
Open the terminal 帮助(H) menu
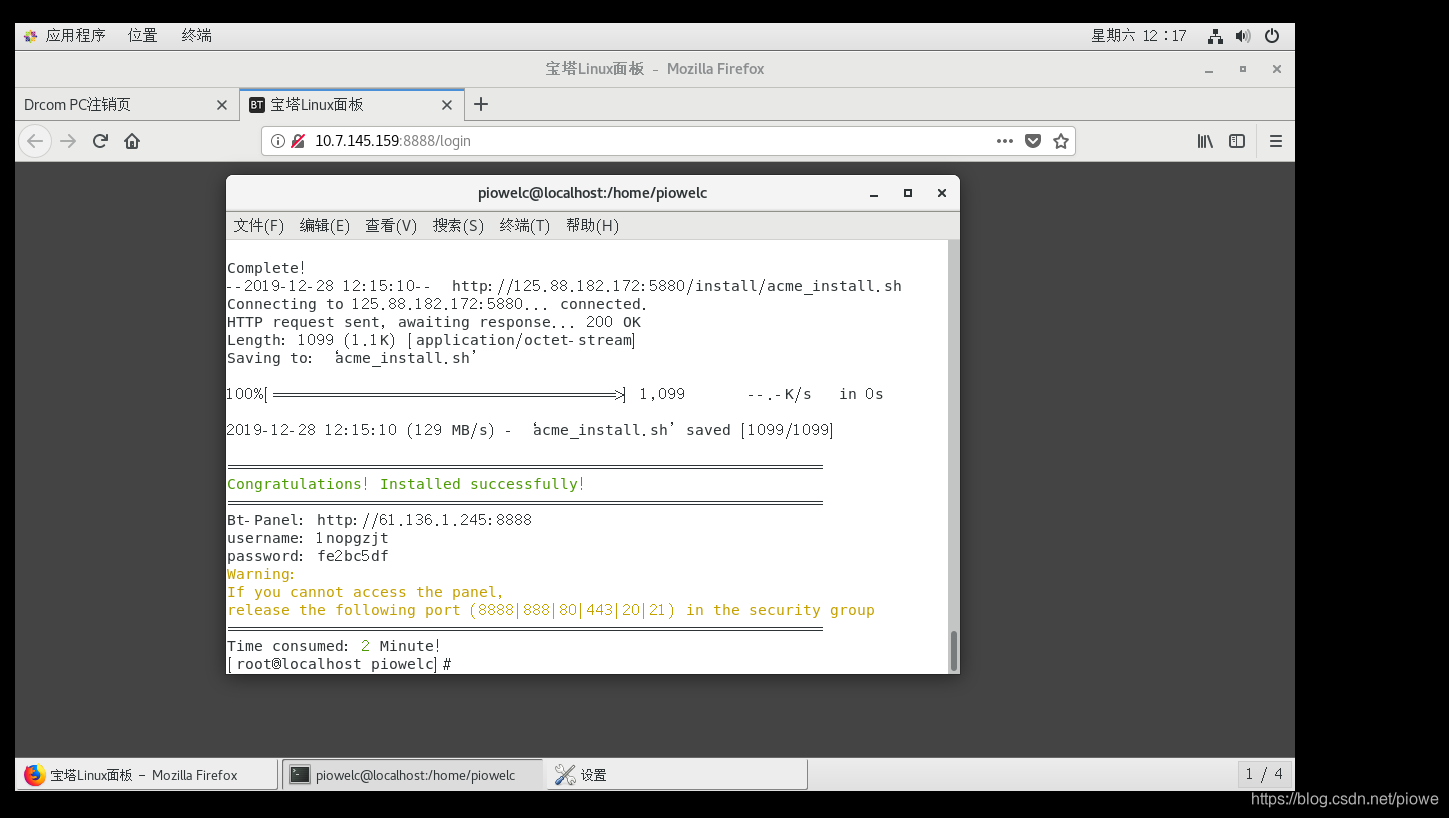click(592, 226)
